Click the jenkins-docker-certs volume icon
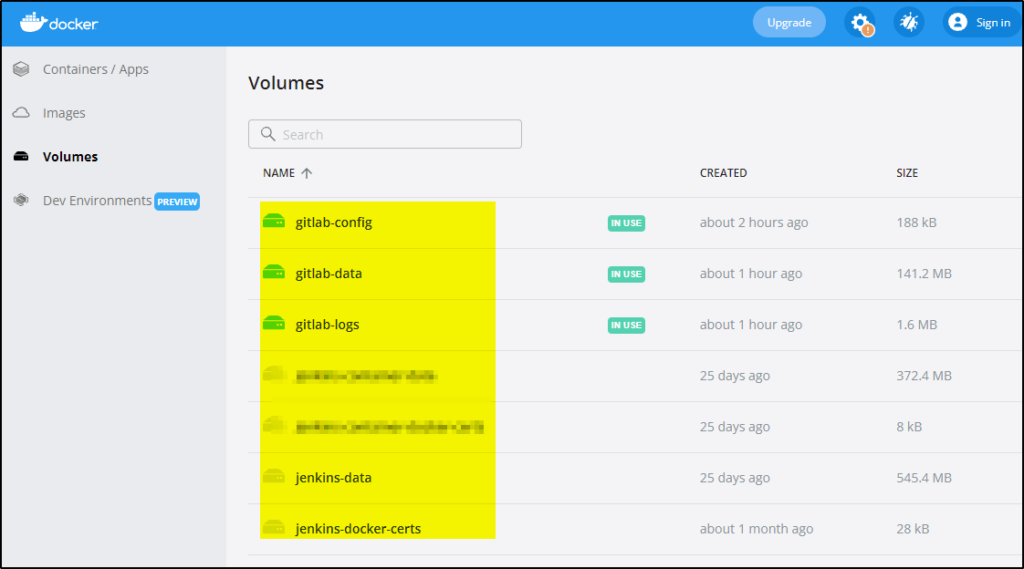This screenshot has width=1024, height=569. [x=274, y=528]
